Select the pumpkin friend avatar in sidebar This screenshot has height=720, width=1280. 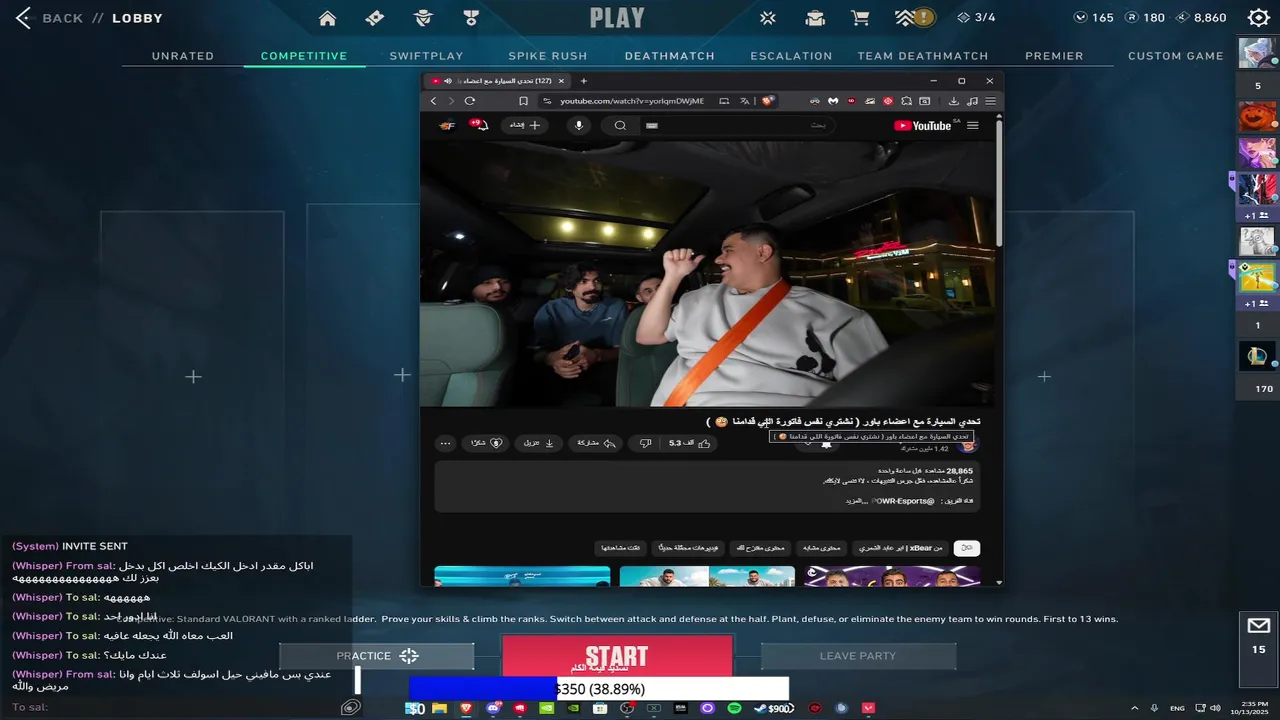coord(1257,118)
